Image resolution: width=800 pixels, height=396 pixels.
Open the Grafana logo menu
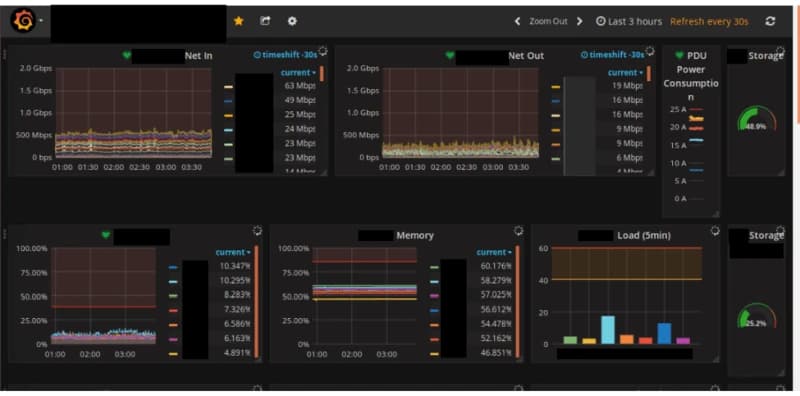pos(23,21)
